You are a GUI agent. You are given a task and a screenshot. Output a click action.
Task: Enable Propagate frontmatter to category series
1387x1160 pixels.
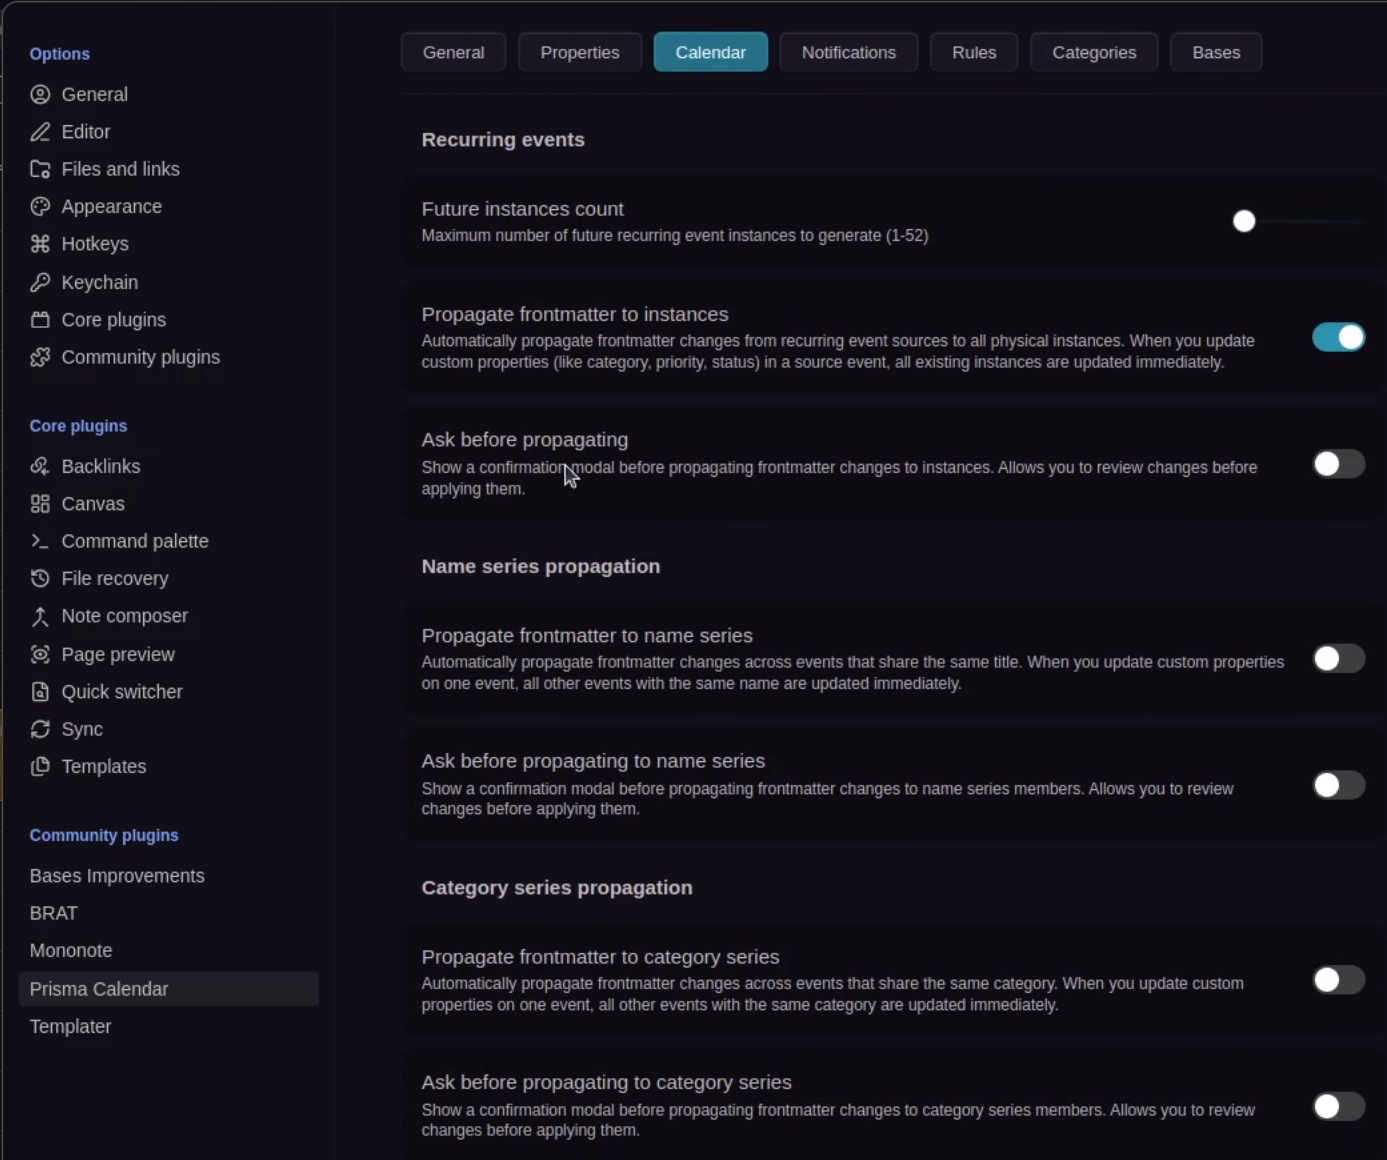tap(1338, 980)
